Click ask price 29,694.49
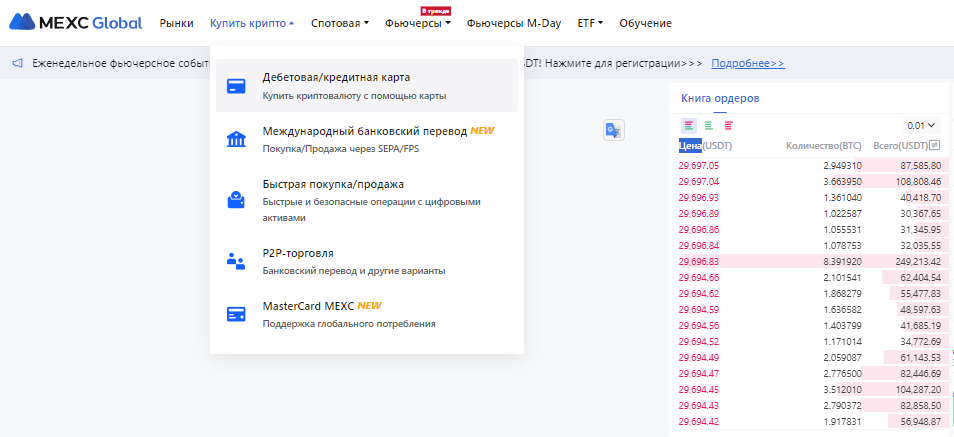Screen dimensions: 954x437 698,357
